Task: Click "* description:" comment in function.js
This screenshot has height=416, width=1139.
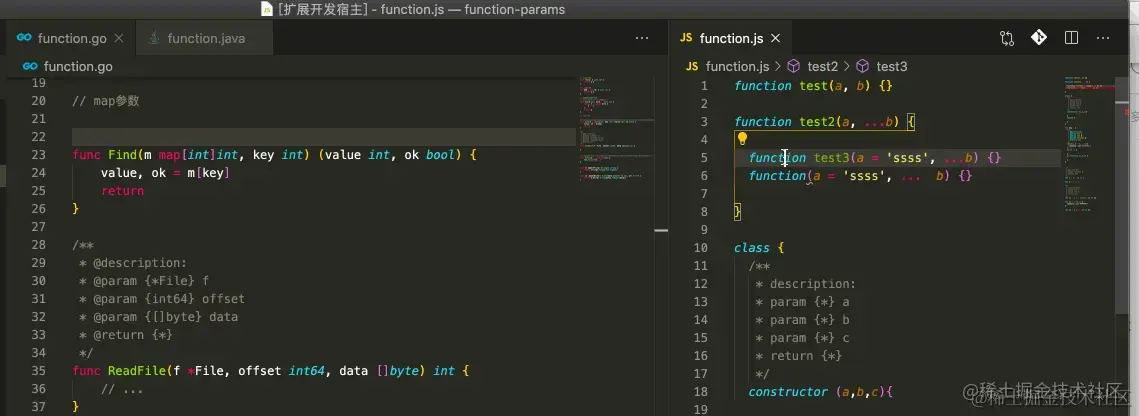Action: pyautogui.click(x=806, y=284)
